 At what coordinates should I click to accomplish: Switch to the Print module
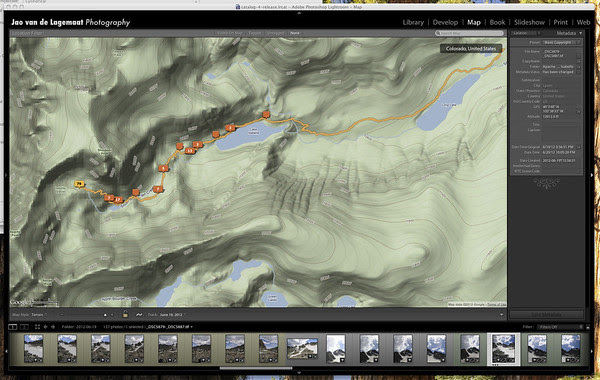point(560,22)
